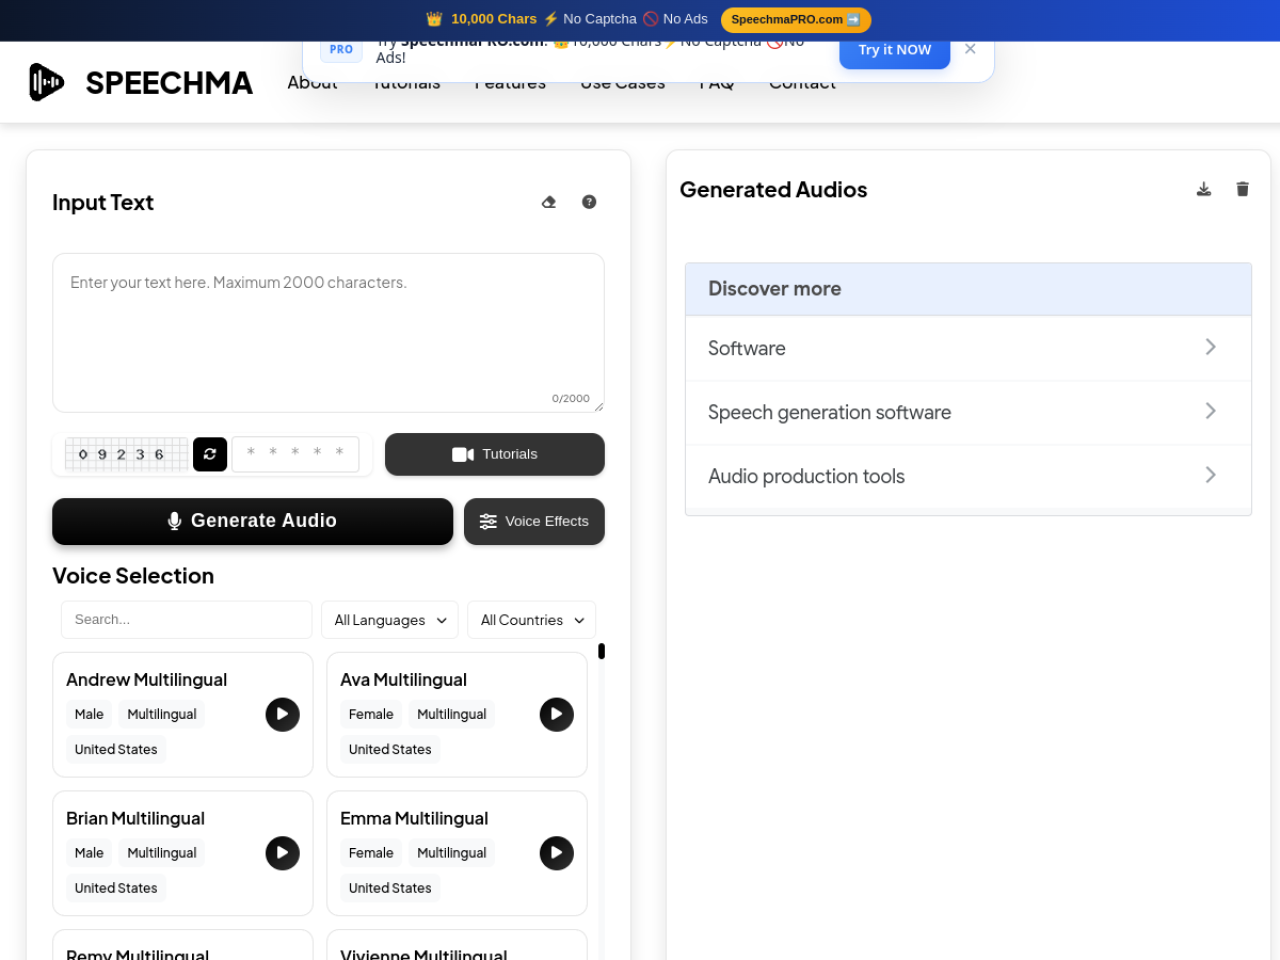
Task: Delete all generated audios with the trash icon
Action: pyautogui.click(x=1242, y=189)
